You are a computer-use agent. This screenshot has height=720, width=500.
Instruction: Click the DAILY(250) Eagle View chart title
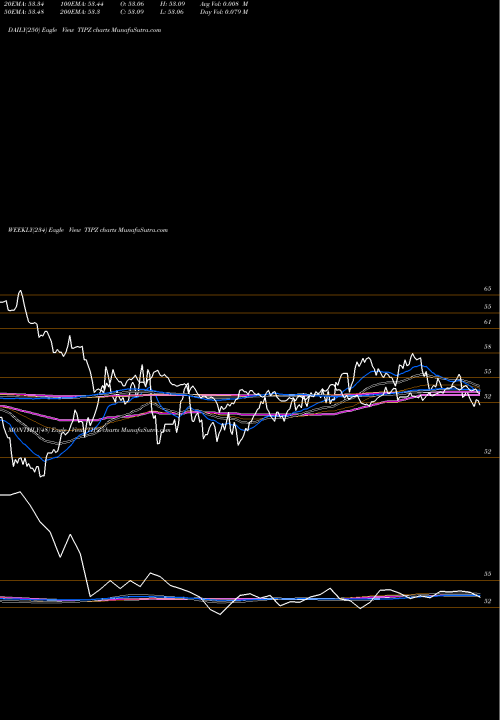tap(84, 30)
